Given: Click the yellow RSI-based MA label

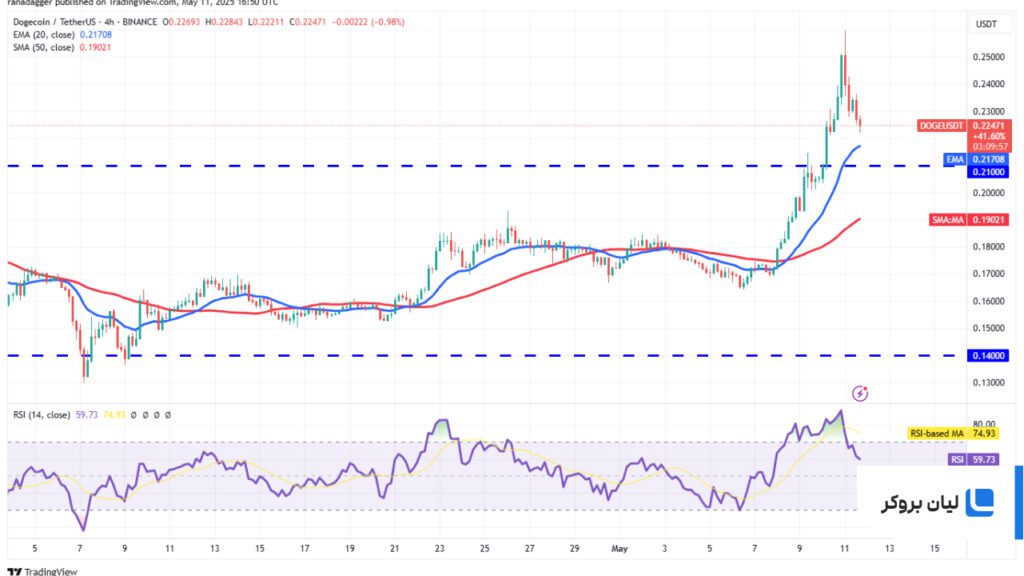Looking at the screenshot, I should (937, 434).
